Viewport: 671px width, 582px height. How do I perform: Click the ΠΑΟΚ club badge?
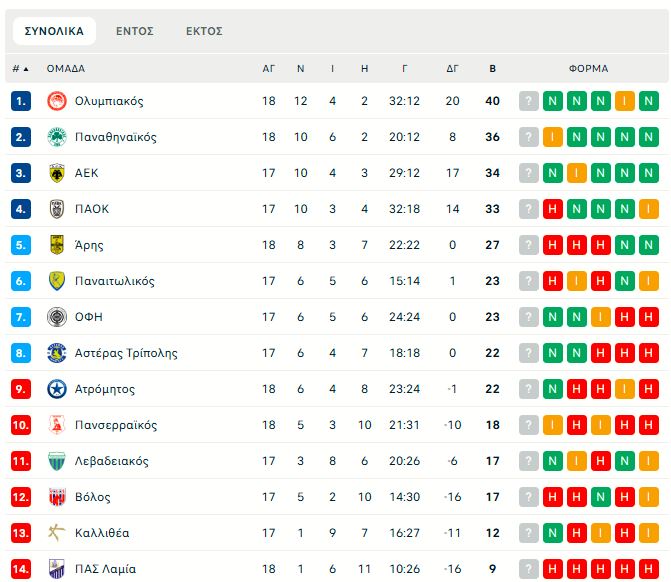pos(56,209)
